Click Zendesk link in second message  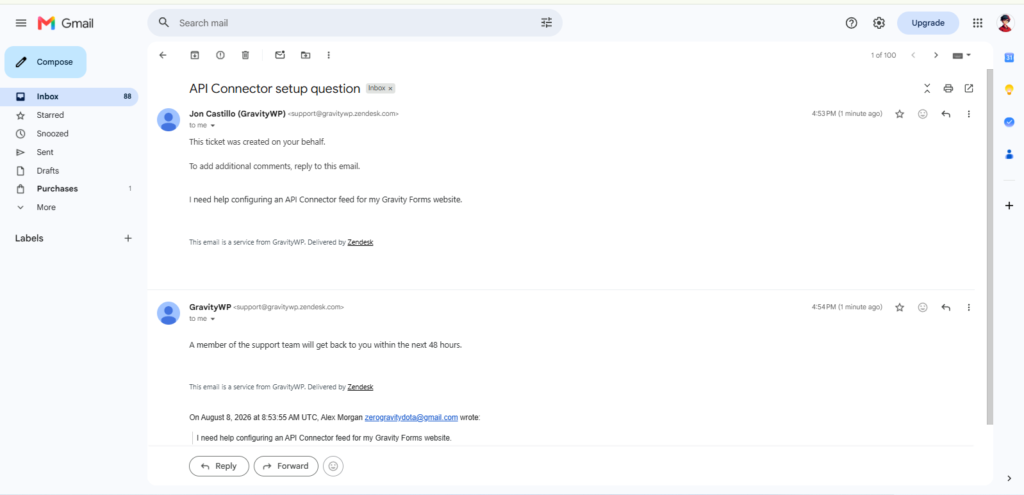pos(360,387)
